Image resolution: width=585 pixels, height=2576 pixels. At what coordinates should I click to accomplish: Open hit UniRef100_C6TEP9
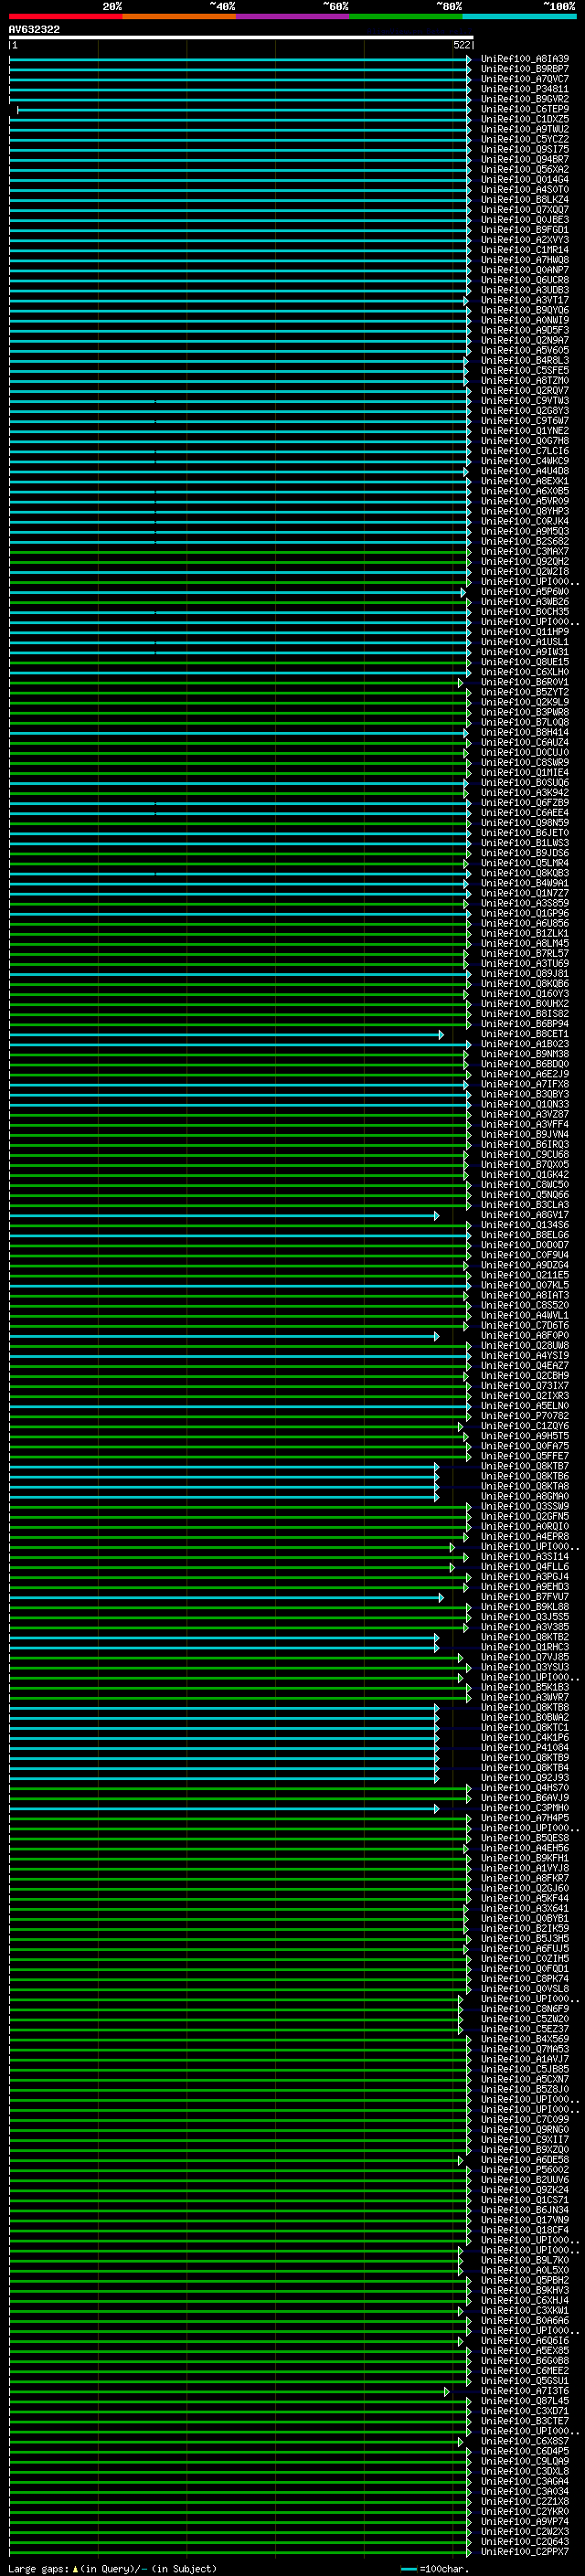tap(525, 109)
